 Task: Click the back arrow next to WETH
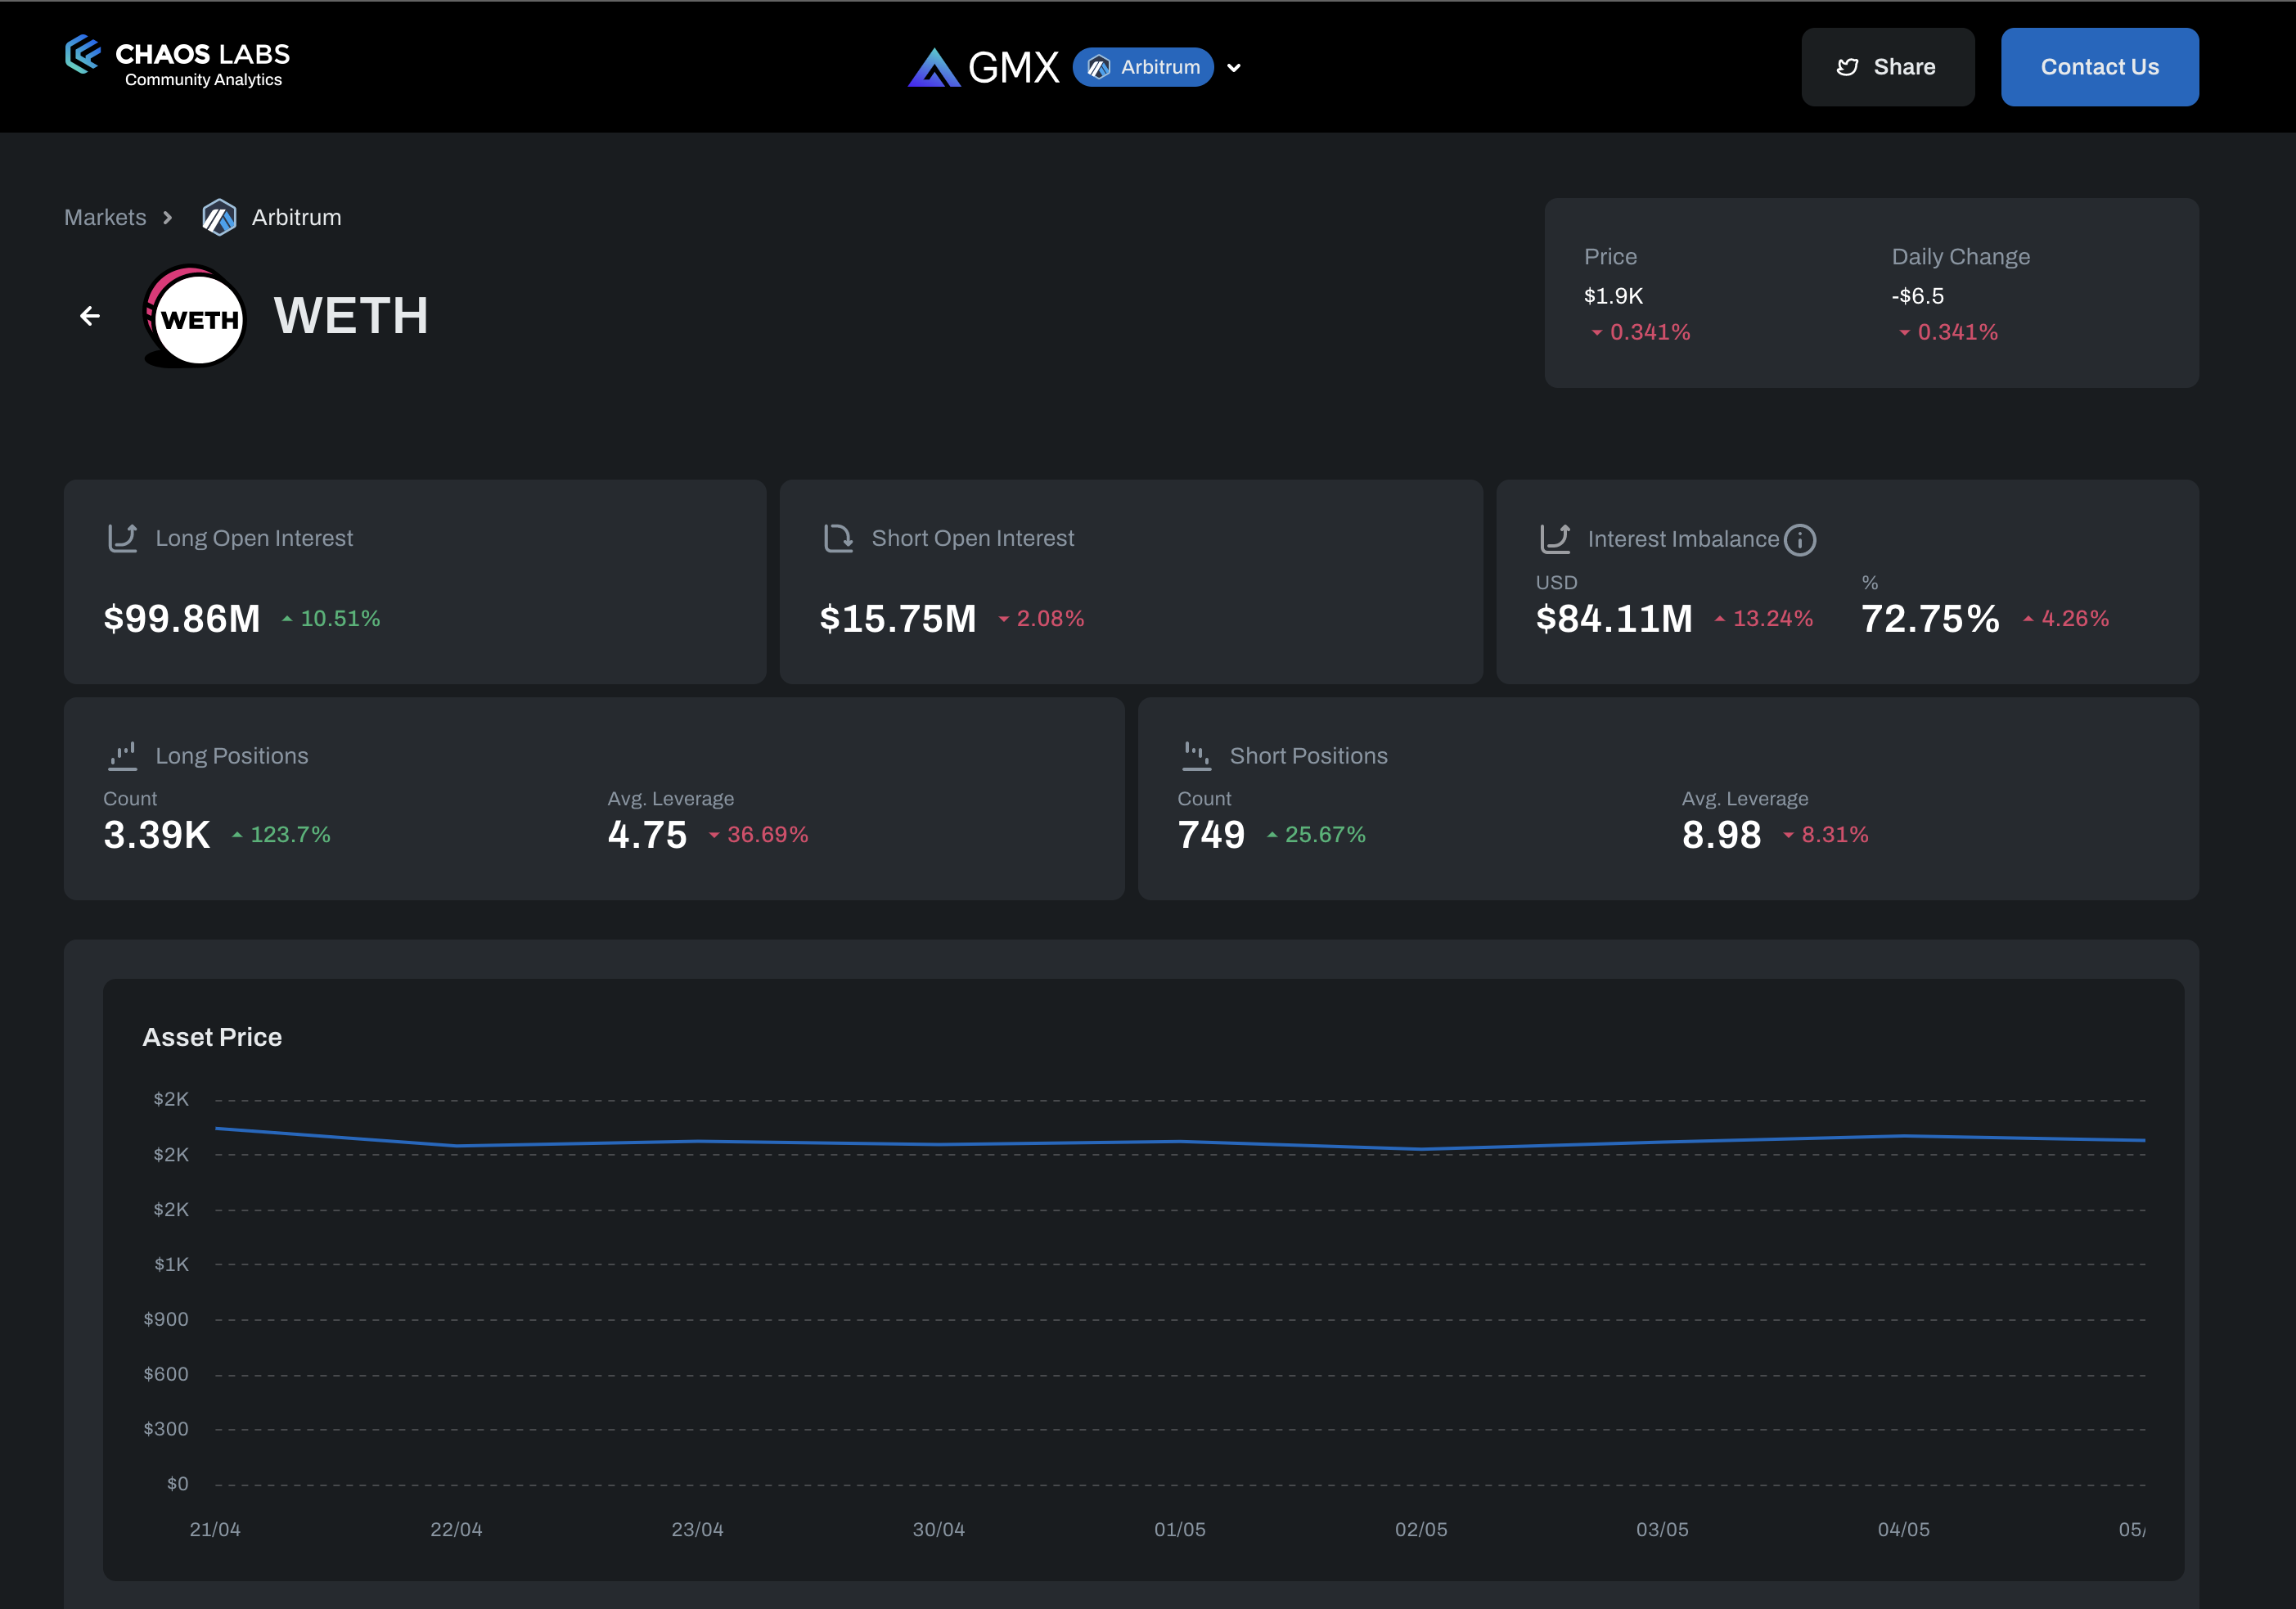90,316
